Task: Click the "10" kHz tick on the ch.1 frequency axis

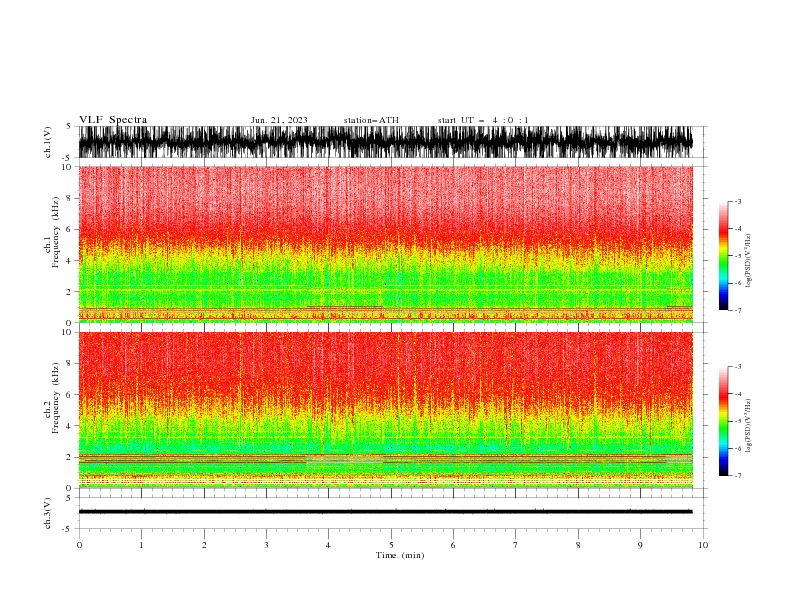Action: click(x=67, y=167)
